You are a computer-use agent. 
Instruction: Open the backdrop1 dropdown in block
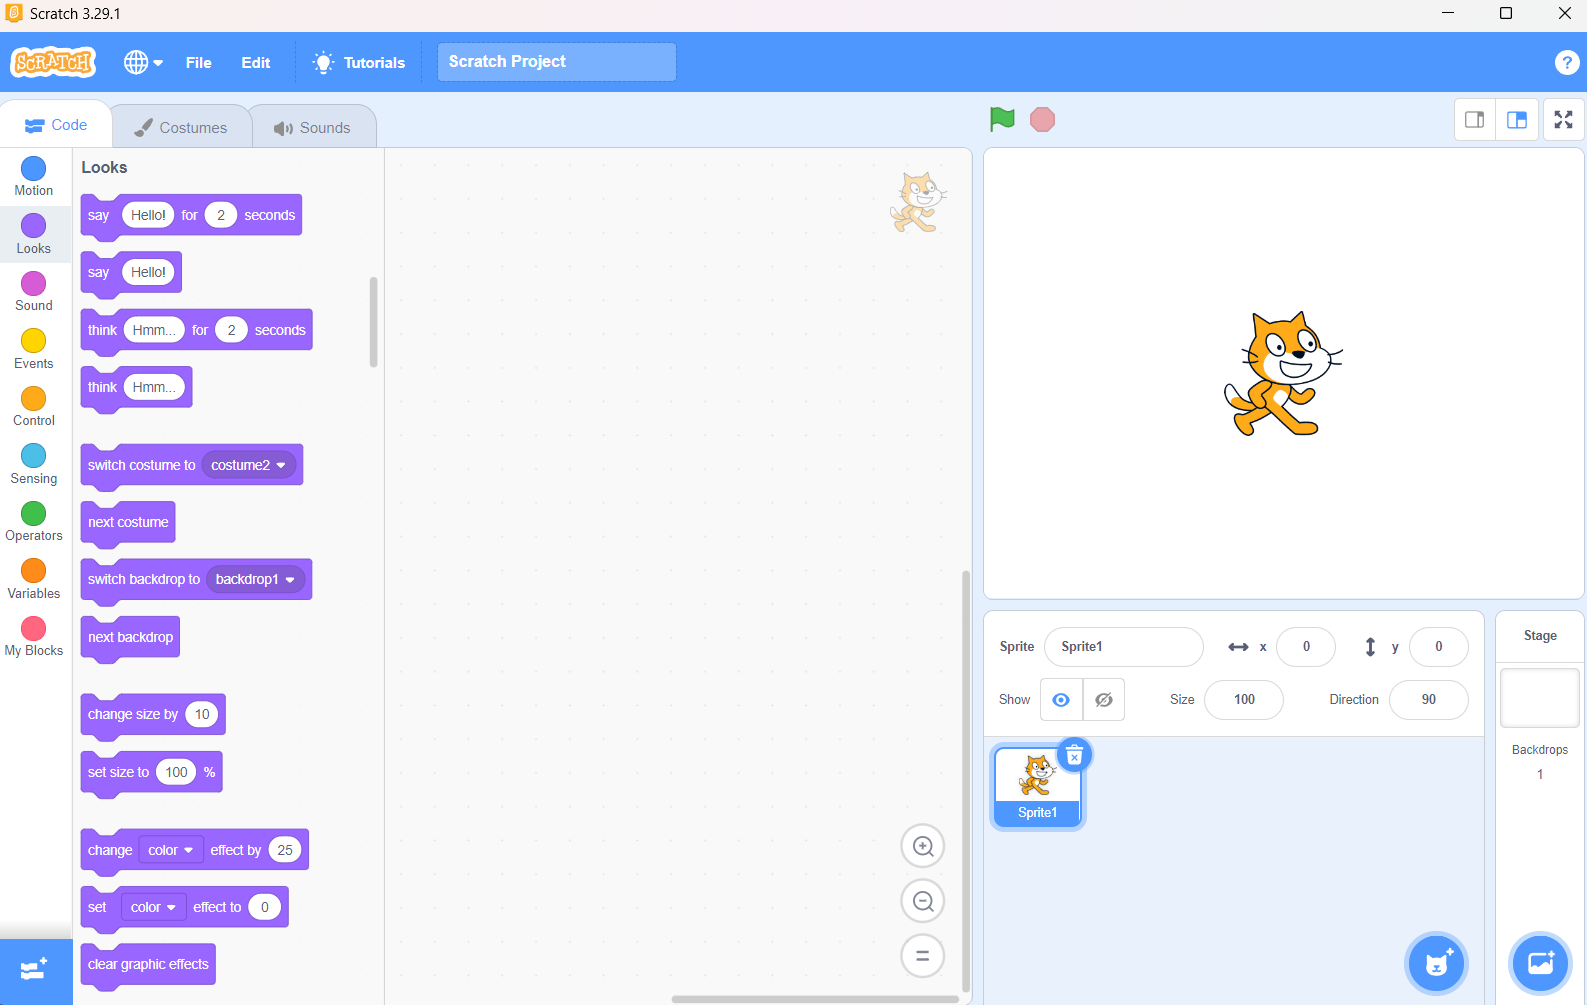pyautogui.click(x=290, y=580)
